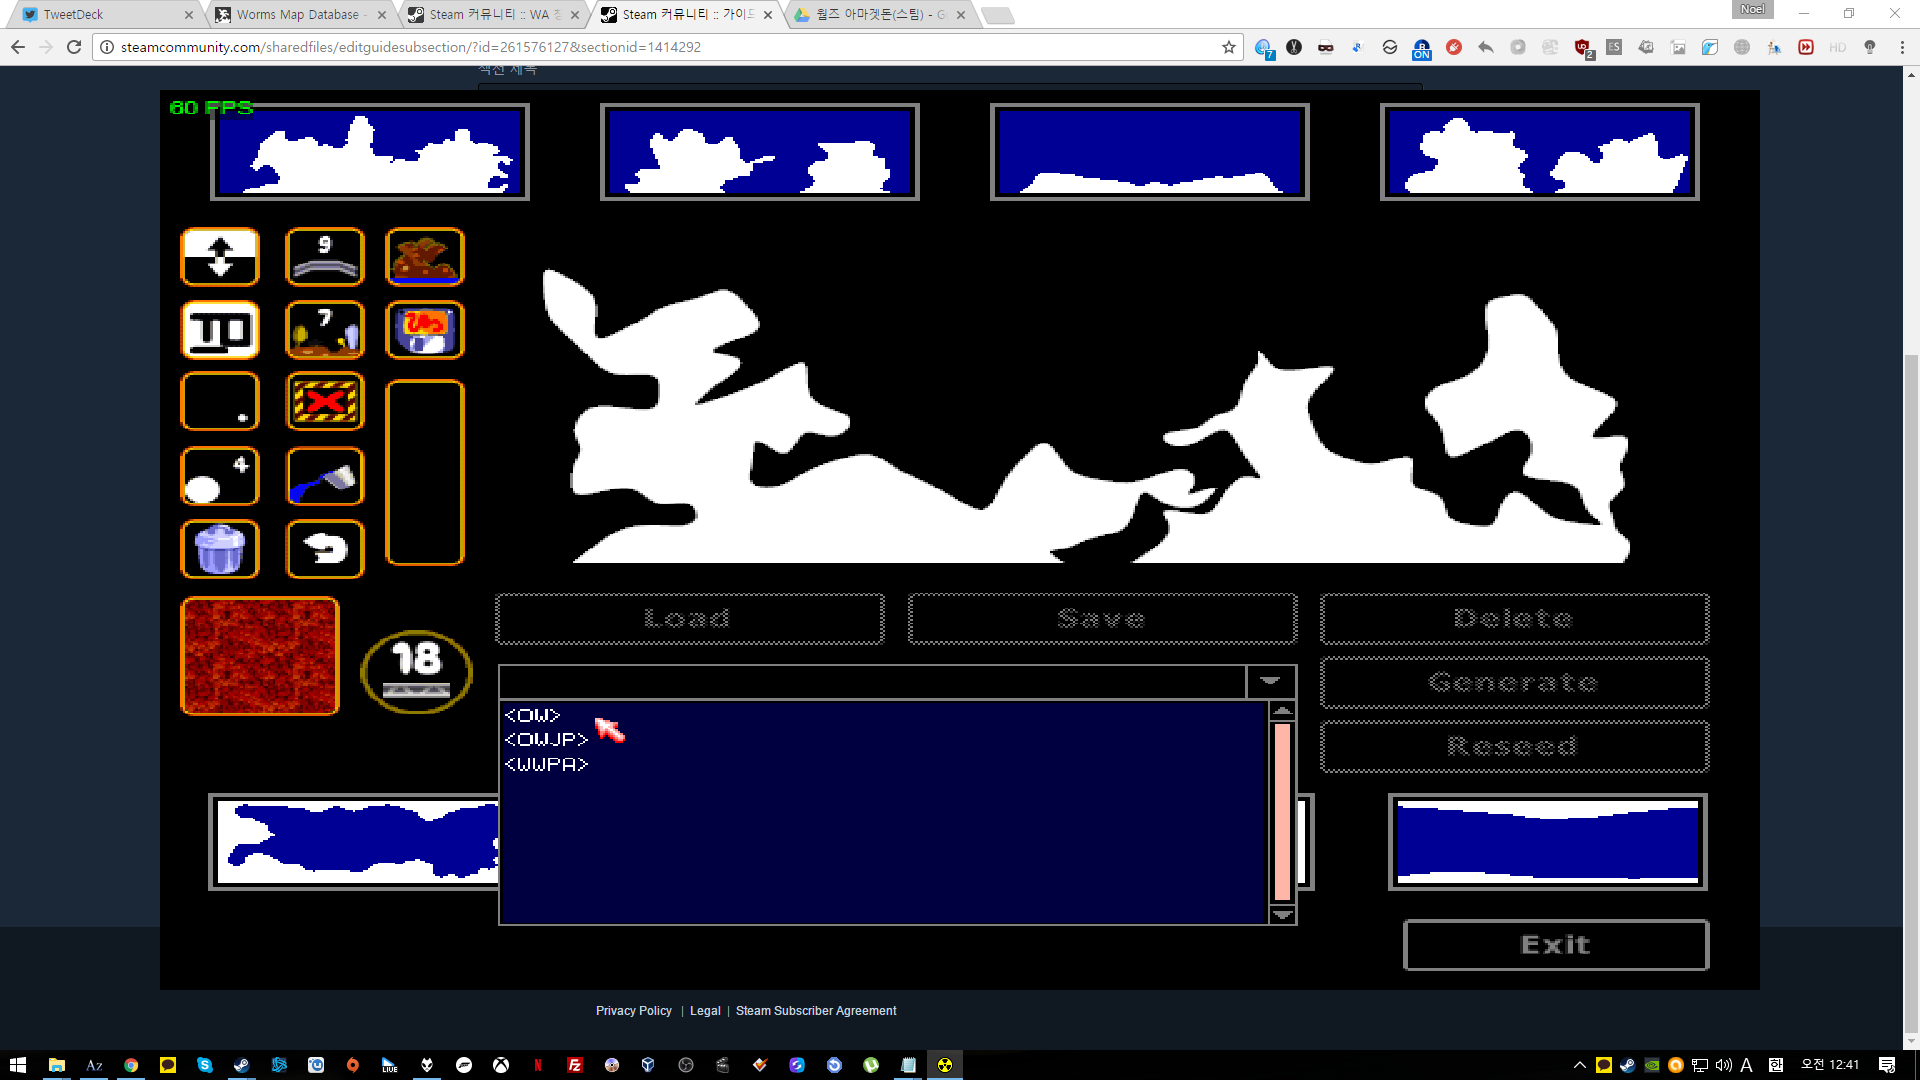Toggle the terrain type mud pile icon
The width and height of the screenshot is (1920, 1080).
click(425, 257)
